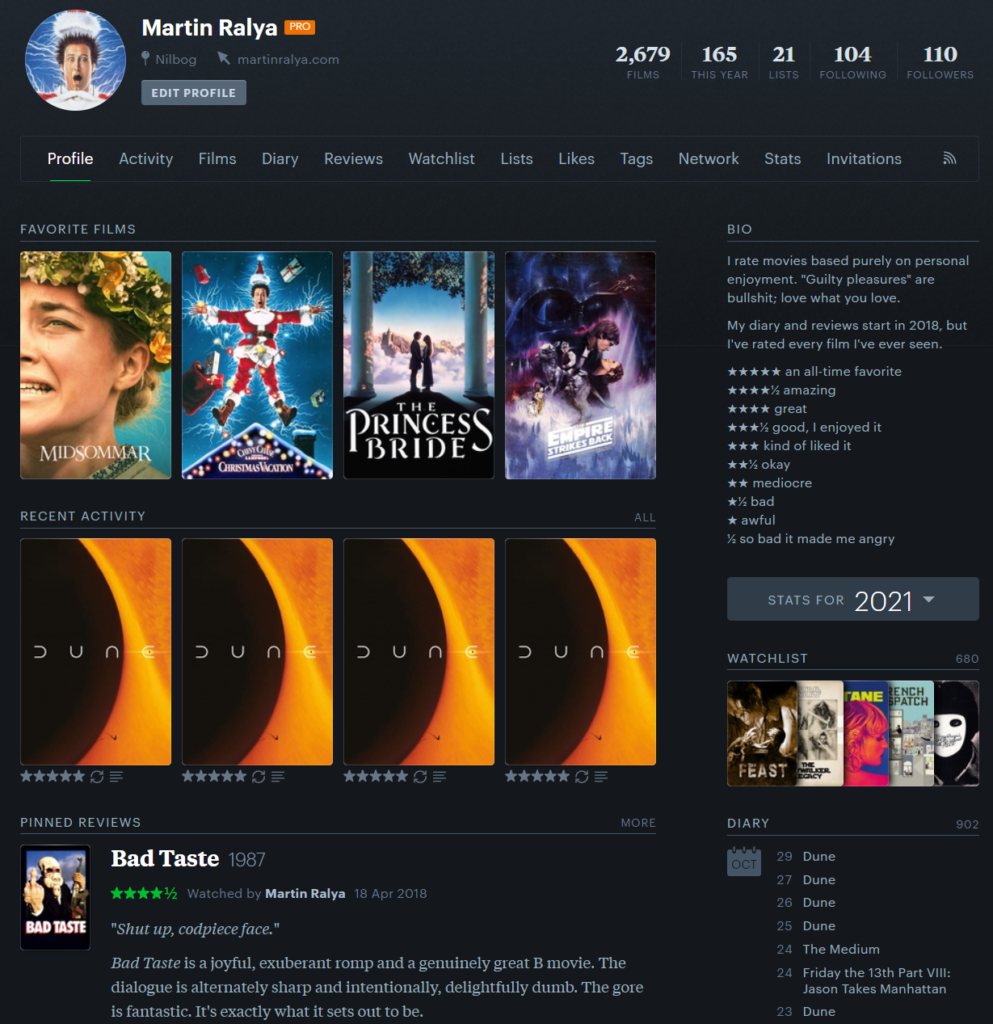Open The French Dispatch poster in Watchlist

coord(911,733)
